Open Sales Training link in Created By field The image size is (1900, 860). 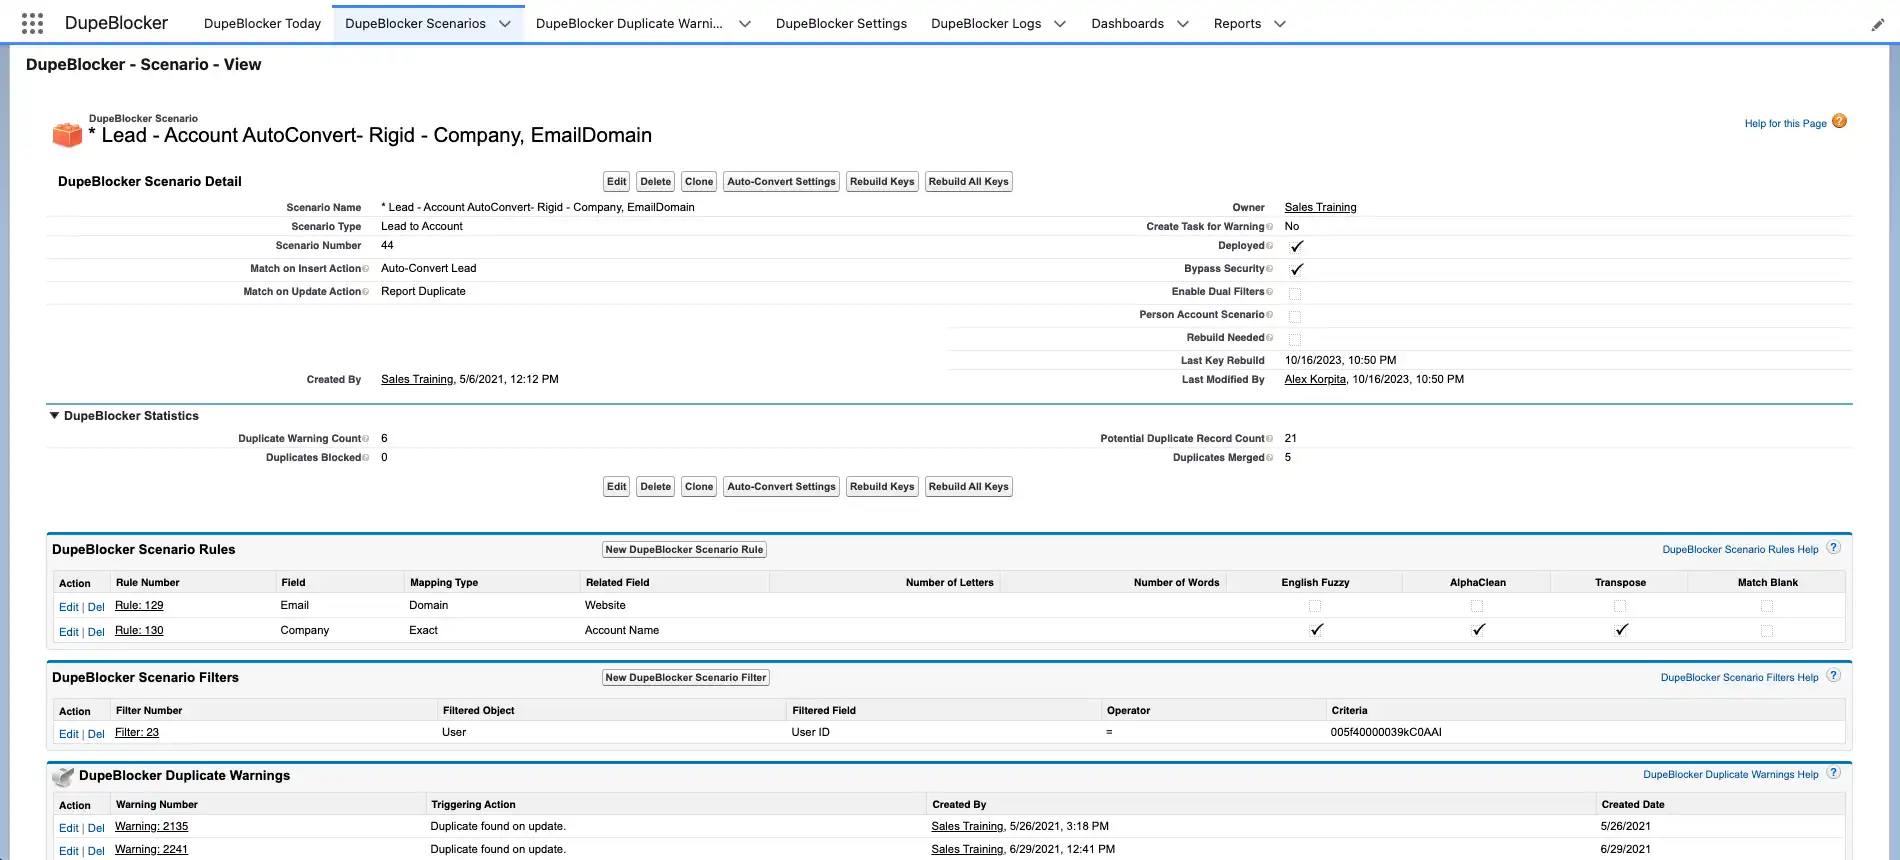417,379
